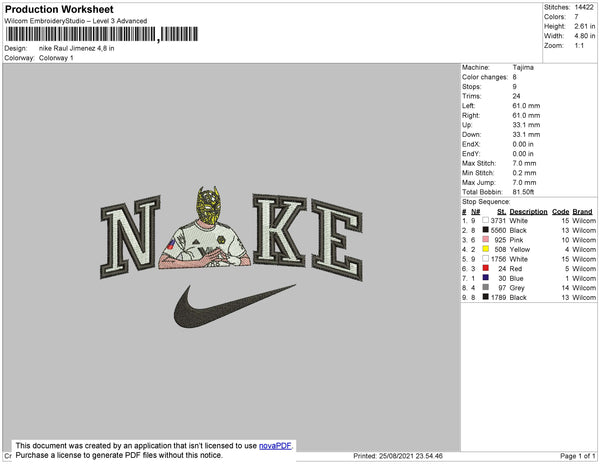600x464 pixels.
Task: Select the Total Bobbin value 81.50ft
Action: click(x=523, y=192)
